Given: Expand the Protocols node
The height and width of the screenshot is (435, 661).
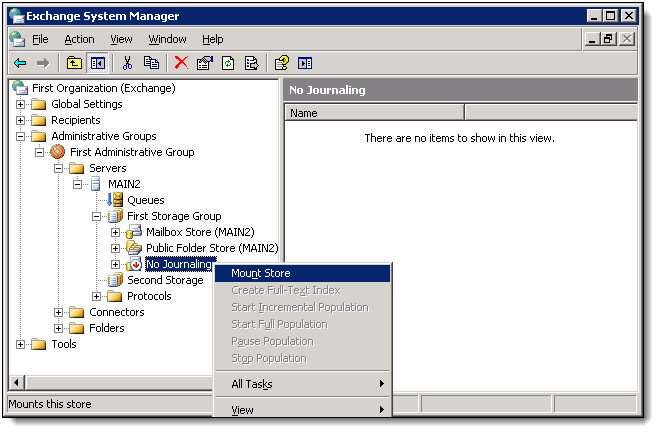Looking at the screenshot, I should pos(97,296).
